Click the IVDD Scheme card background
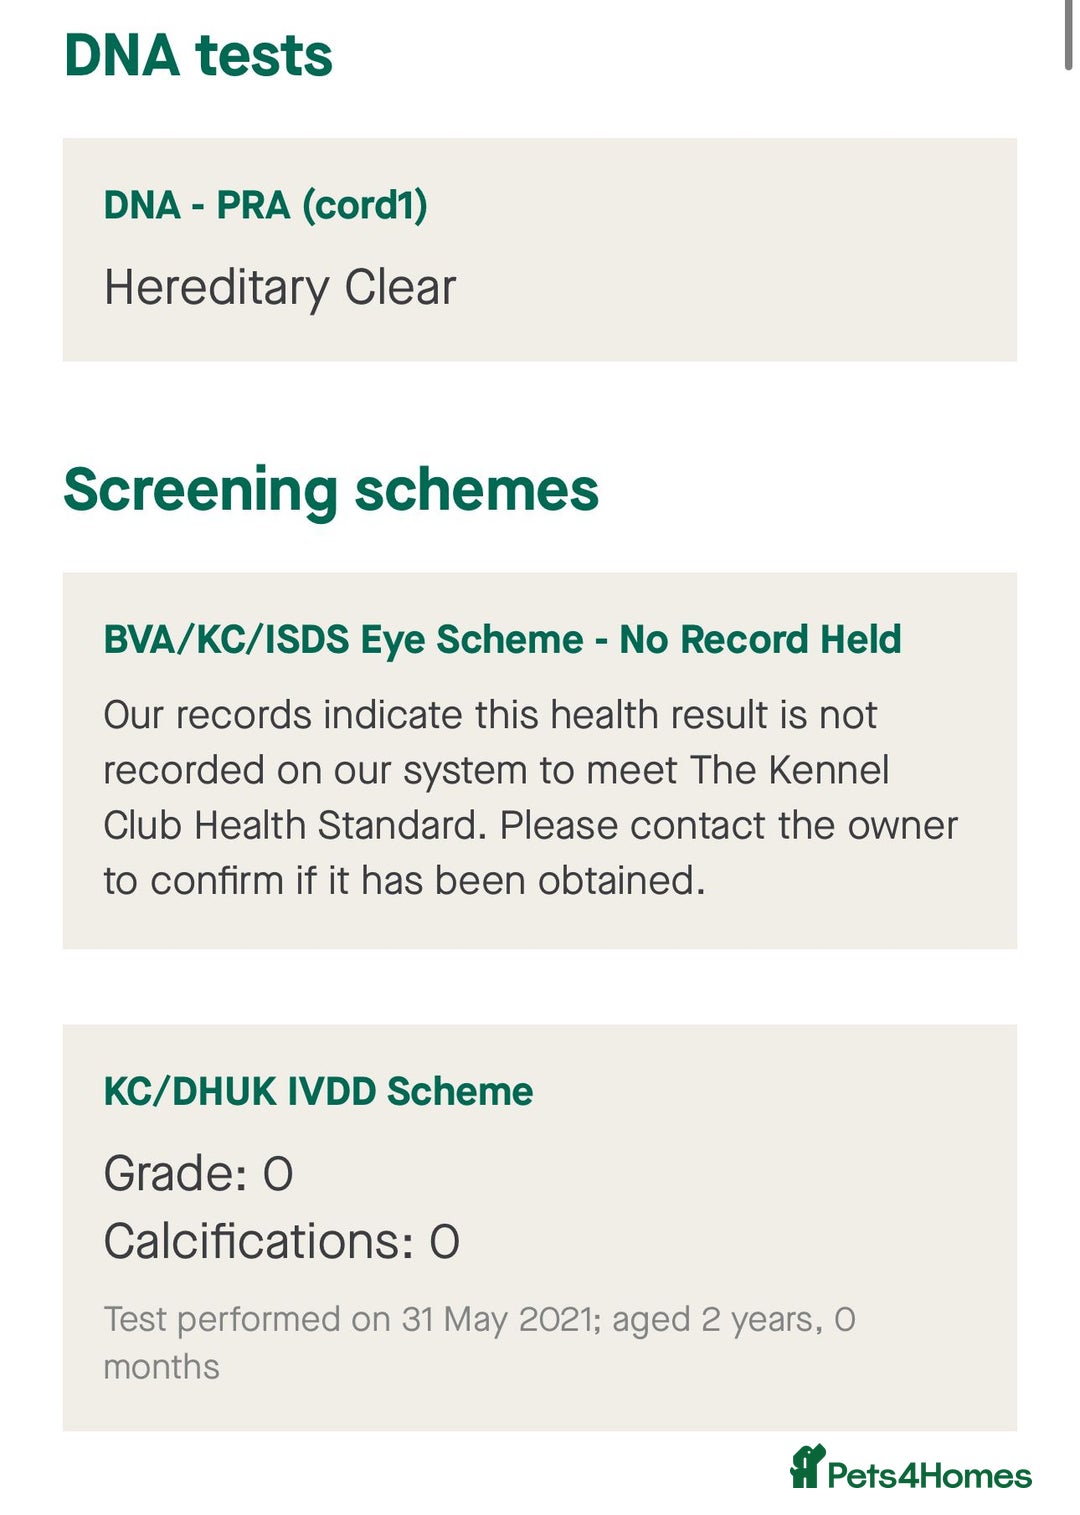1080x1515 pixels. pyautogui.click(x=540, y=1228)
